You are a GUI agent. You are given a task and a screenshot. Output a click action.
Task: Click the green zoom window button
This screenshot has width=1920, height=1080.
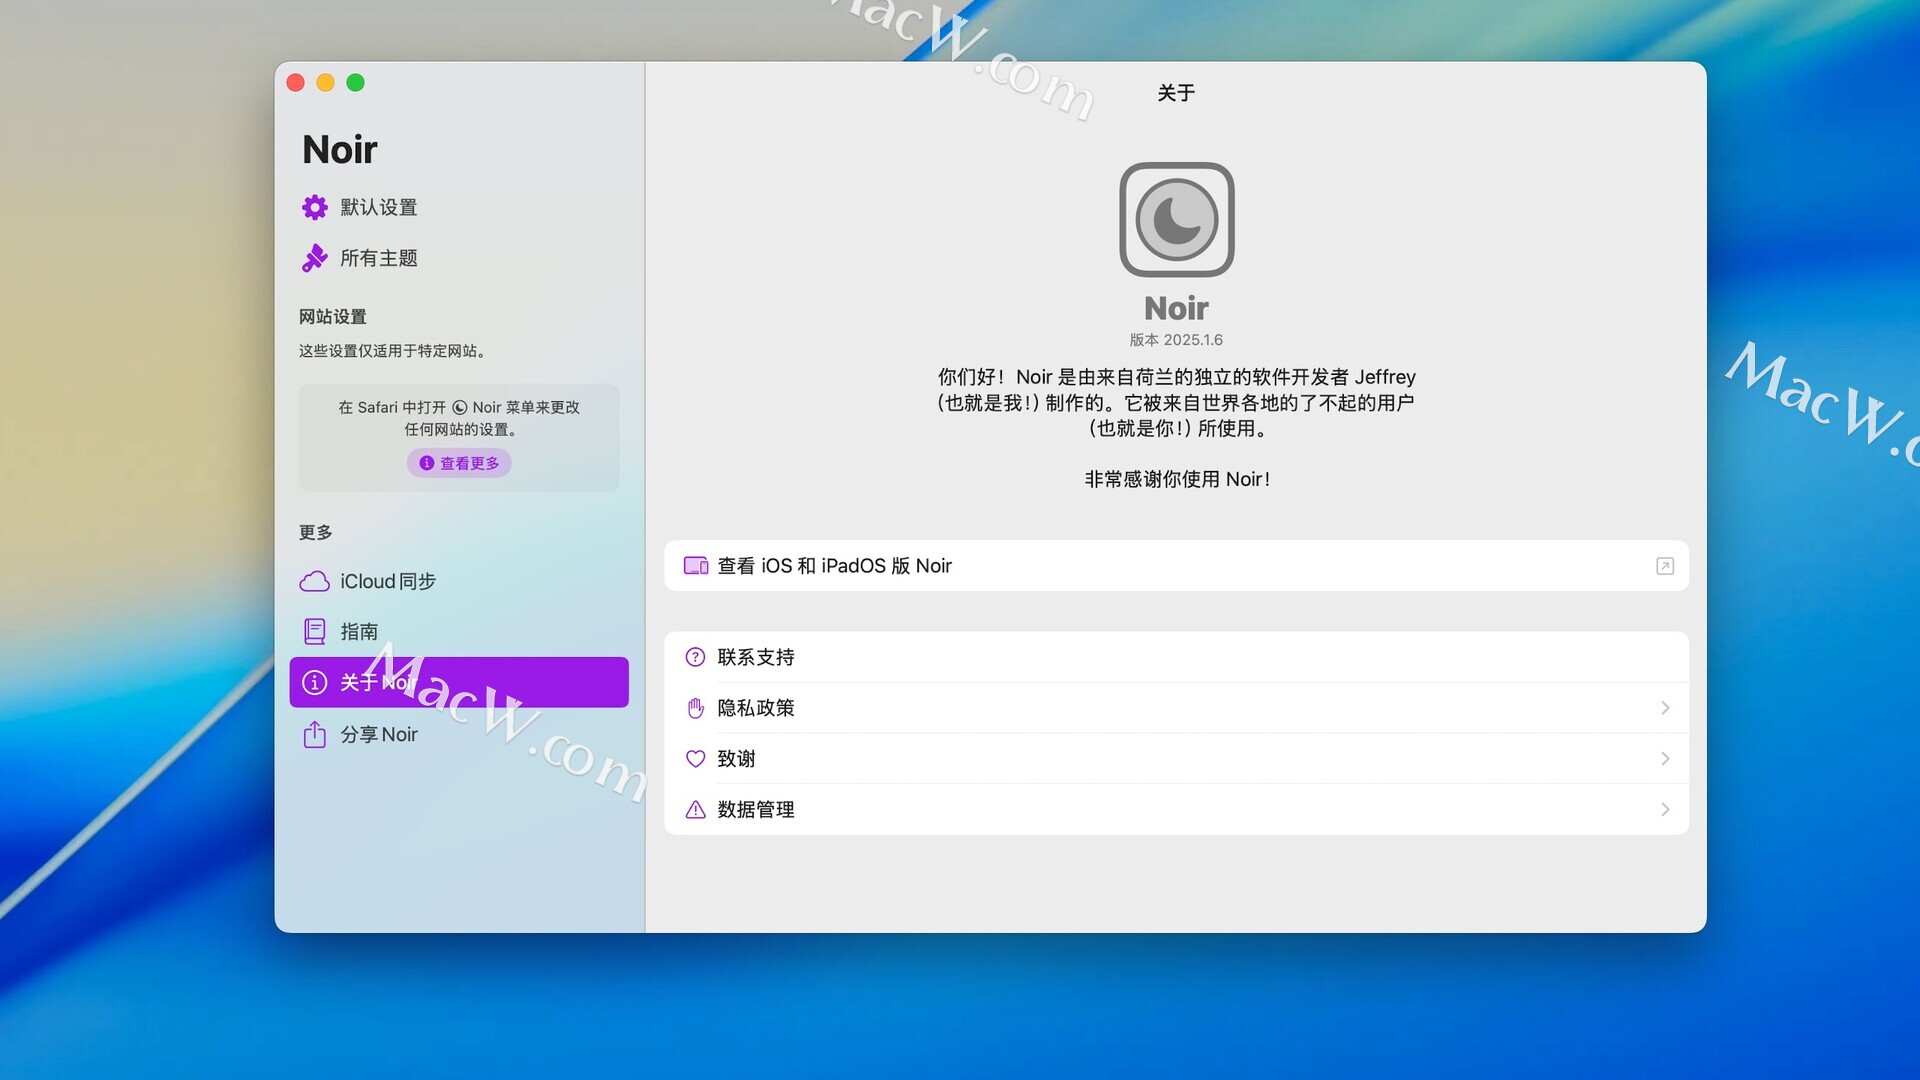[356, 83]
